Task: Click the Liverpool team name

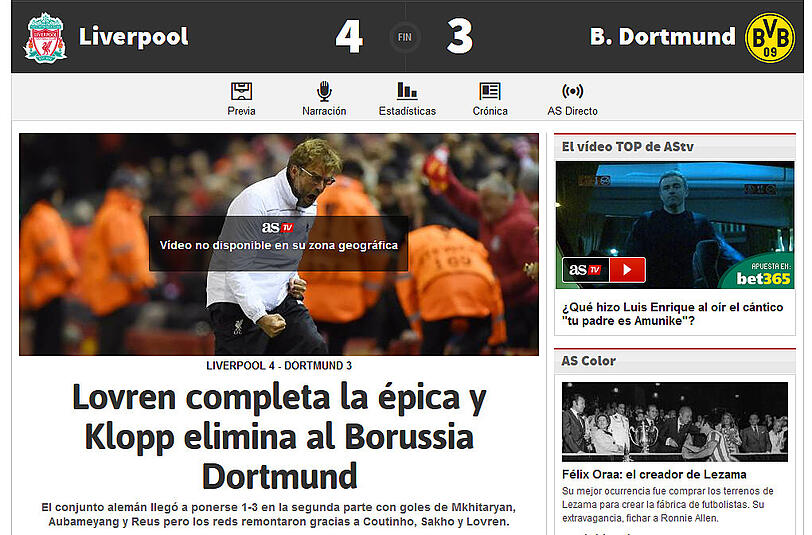Action: (134, 37)
